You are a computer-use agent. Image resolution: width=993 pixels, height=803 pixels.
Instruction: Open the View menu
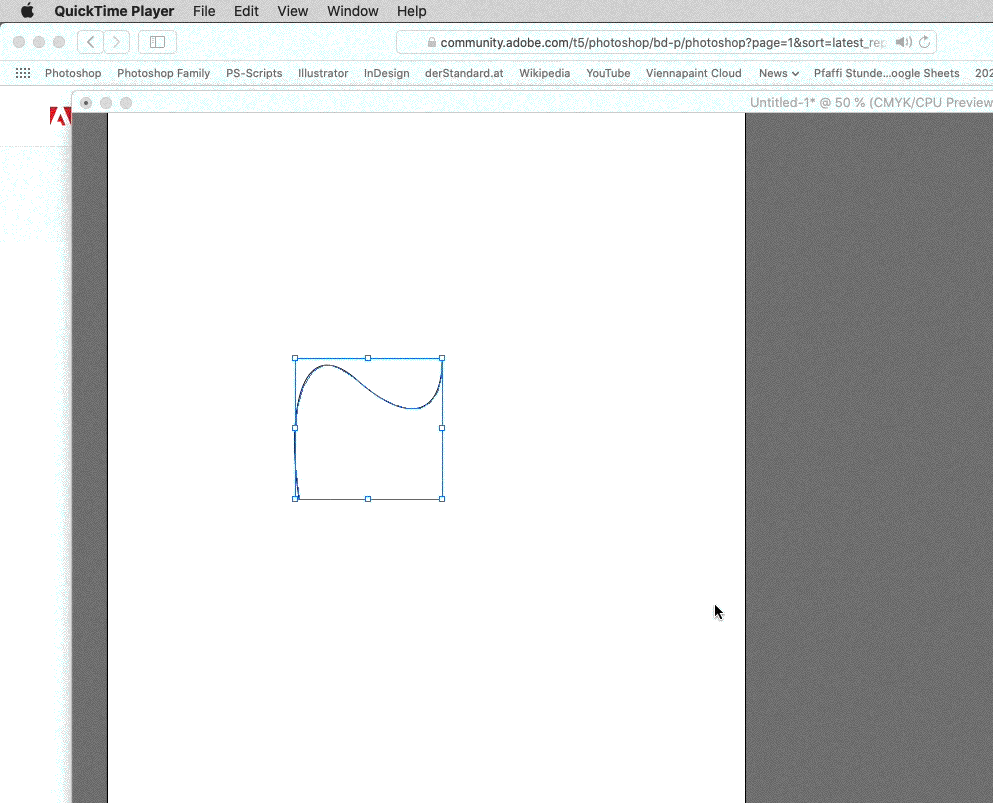click(x=293, y=11)
